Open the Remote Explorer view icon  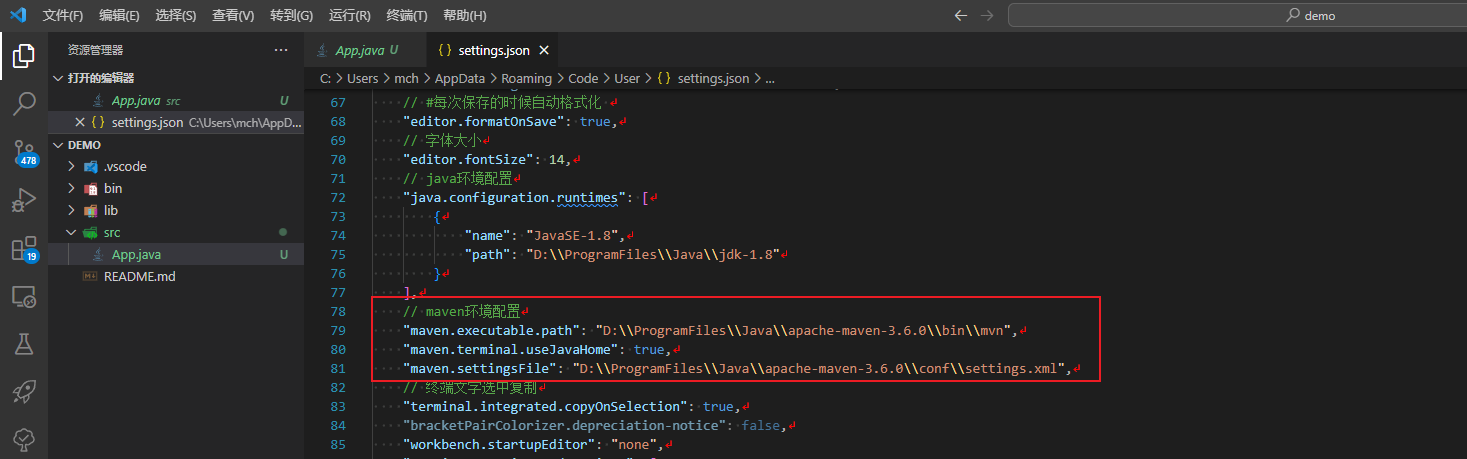(x=24, y=297)
